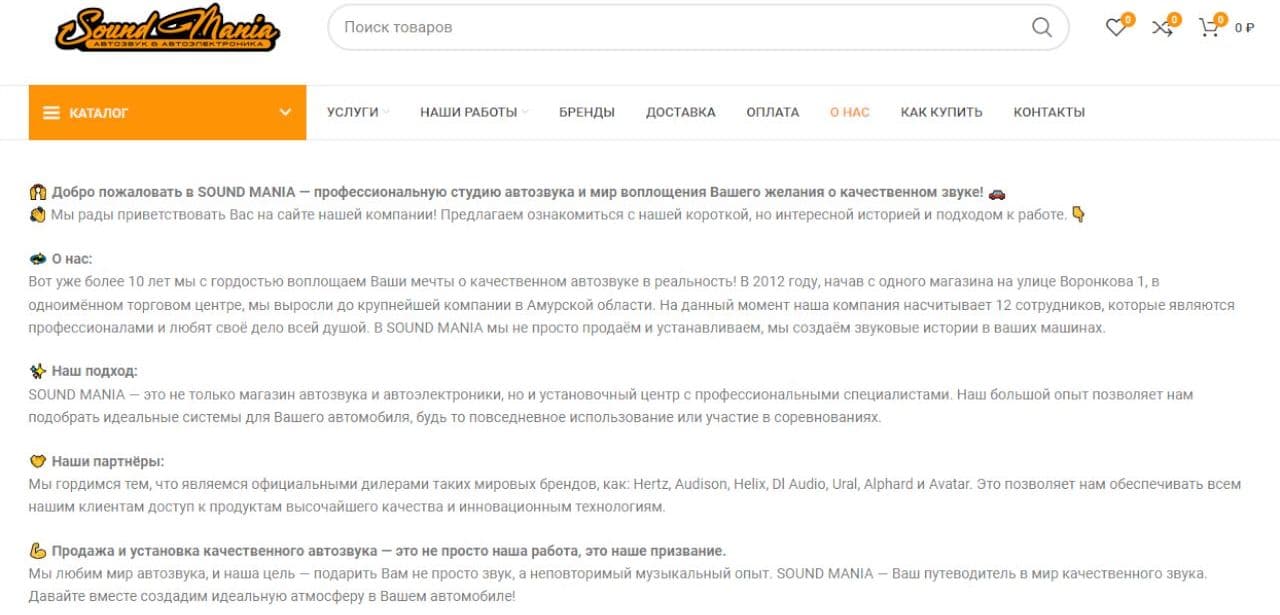Select Оплата in the navigation bar

(x=772, y=112)
